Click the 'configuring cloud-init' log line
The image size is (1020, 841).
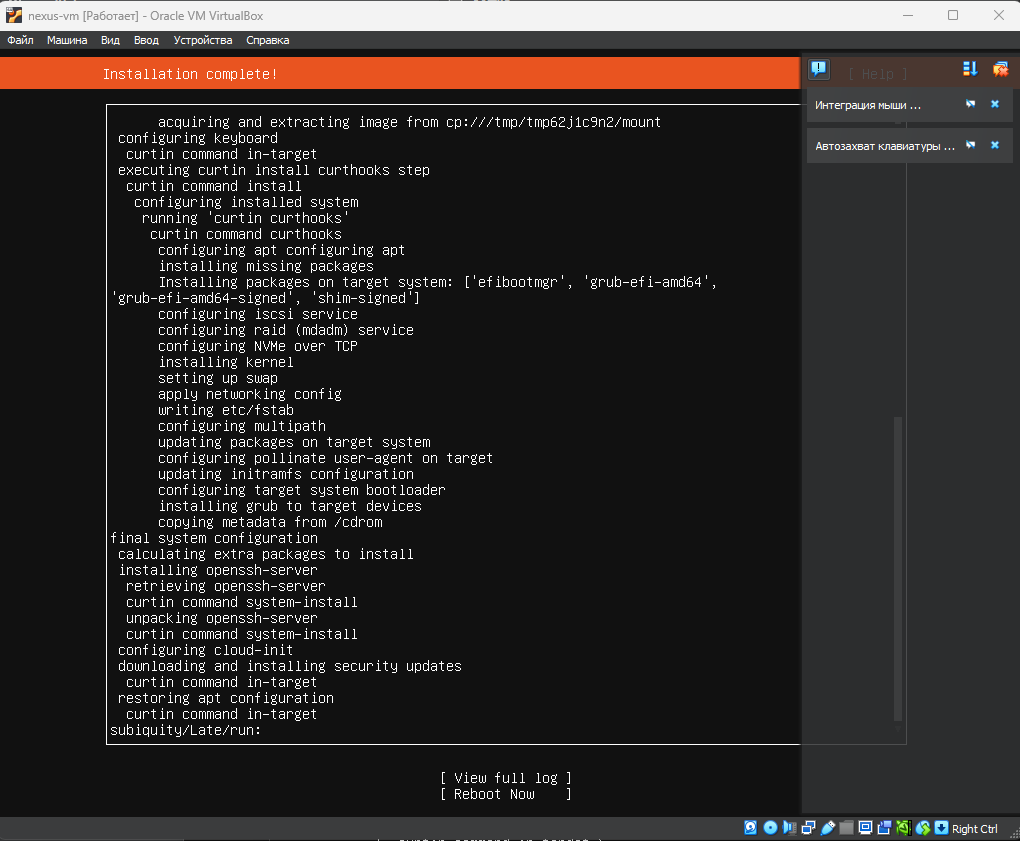pos(206,650)
